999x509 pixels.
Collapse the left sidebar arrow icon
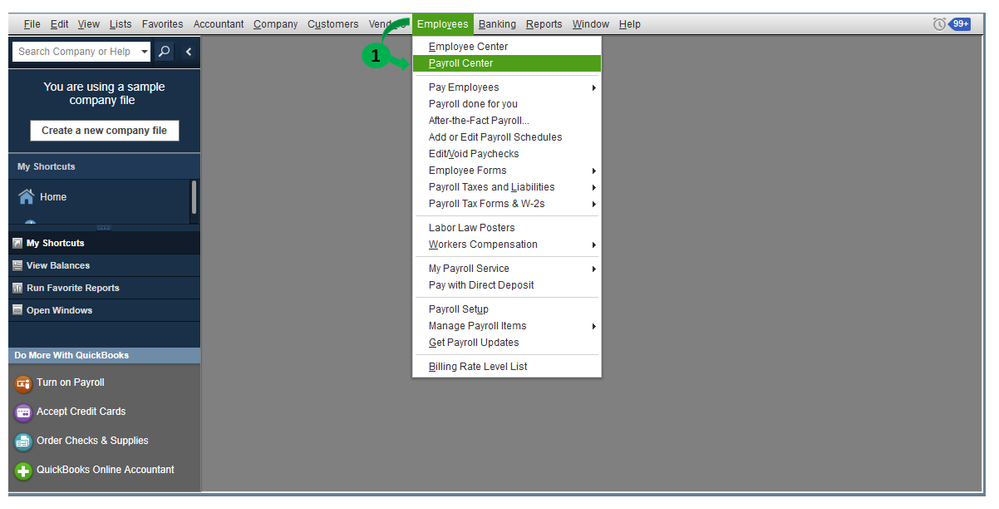[x=189, y=52]
